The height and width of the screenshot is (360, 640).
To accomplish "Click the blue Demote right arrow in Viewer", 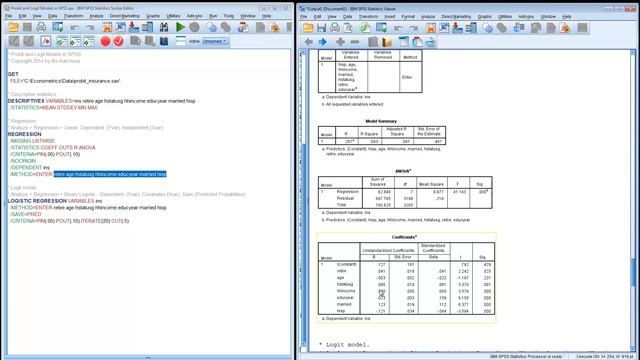I will [x=322, y=42].
